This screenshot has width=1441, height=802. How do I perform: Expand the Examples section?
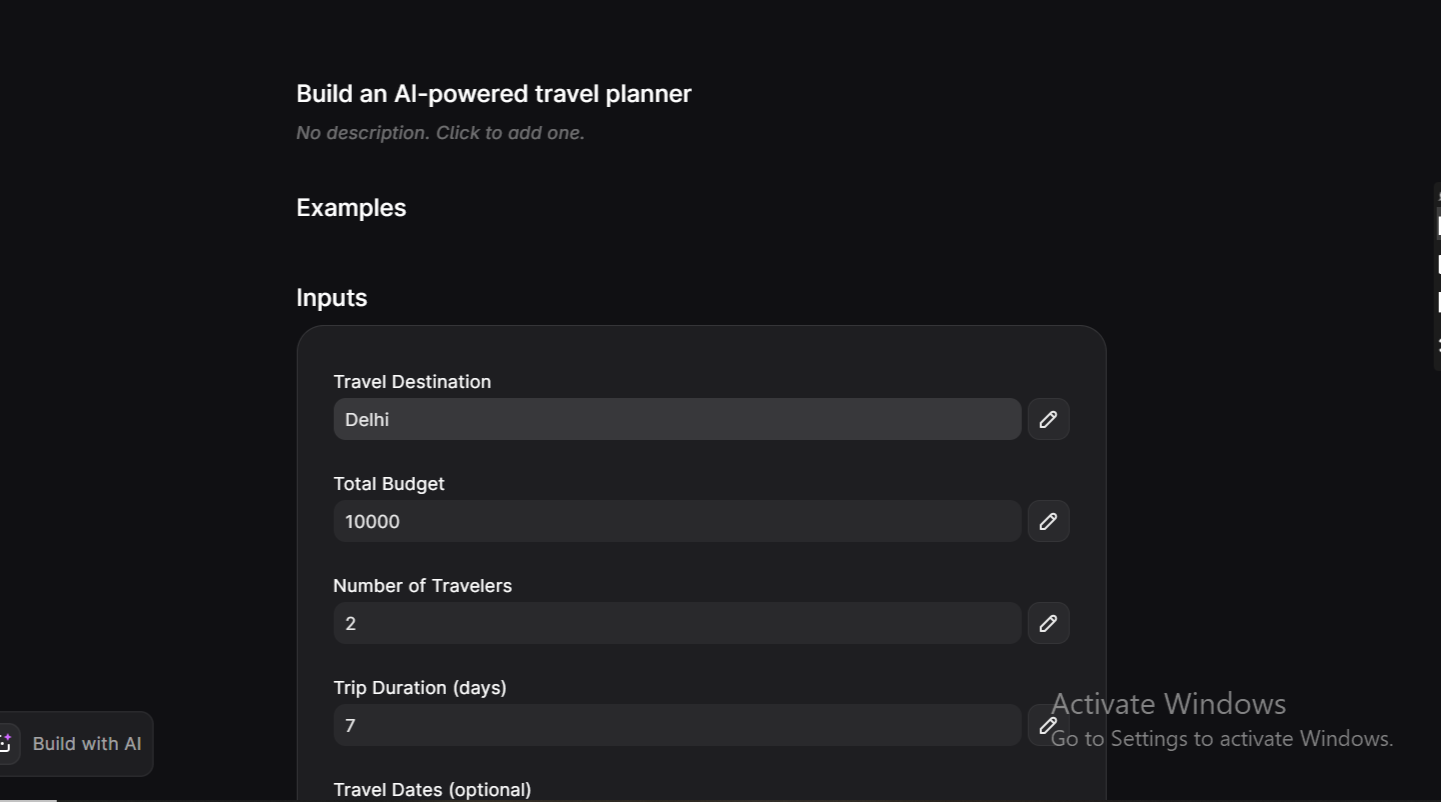351,207
